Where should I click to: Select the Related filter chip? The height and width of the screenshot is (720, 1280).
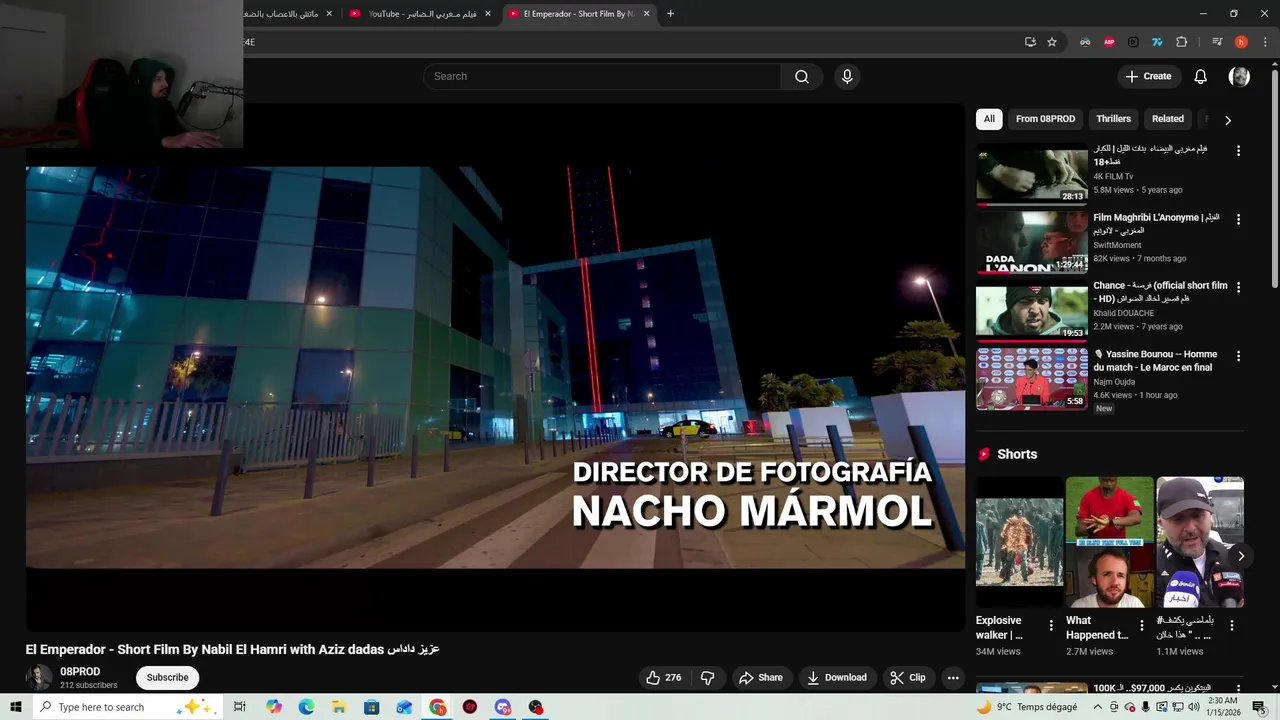tap(1168, 119)
